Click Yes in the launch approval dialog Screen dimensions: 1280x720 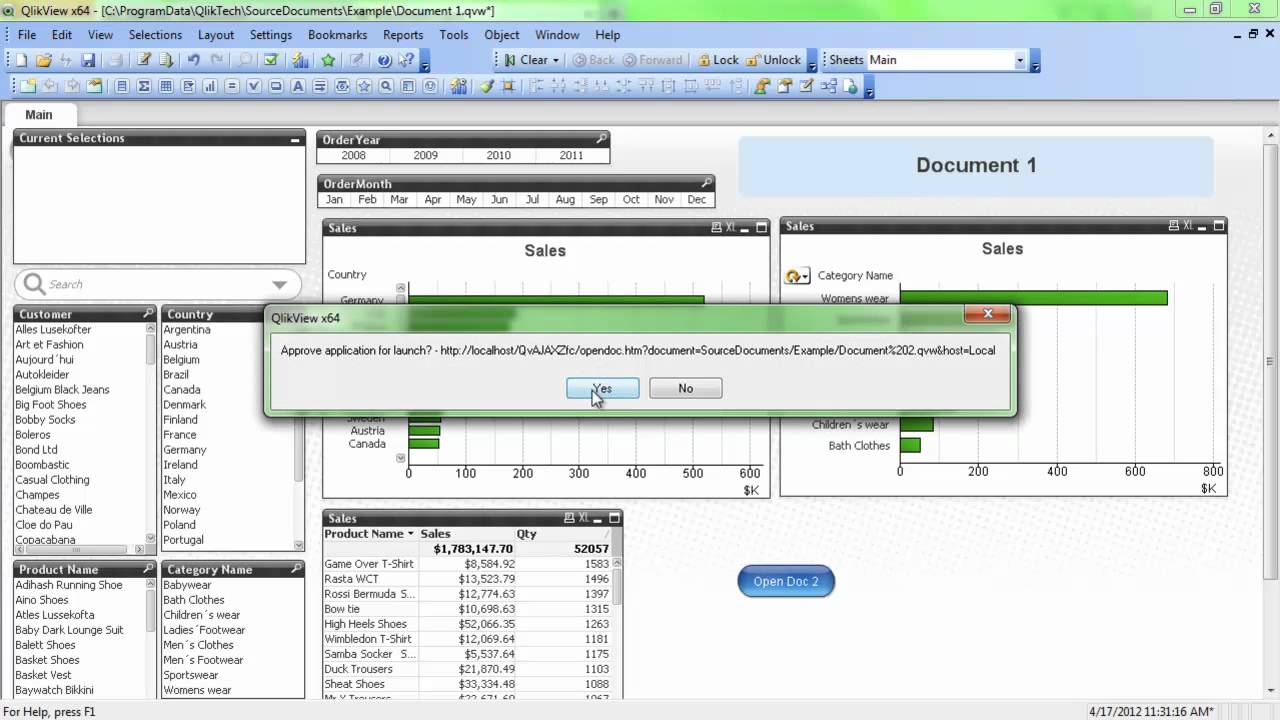point(603,388)
